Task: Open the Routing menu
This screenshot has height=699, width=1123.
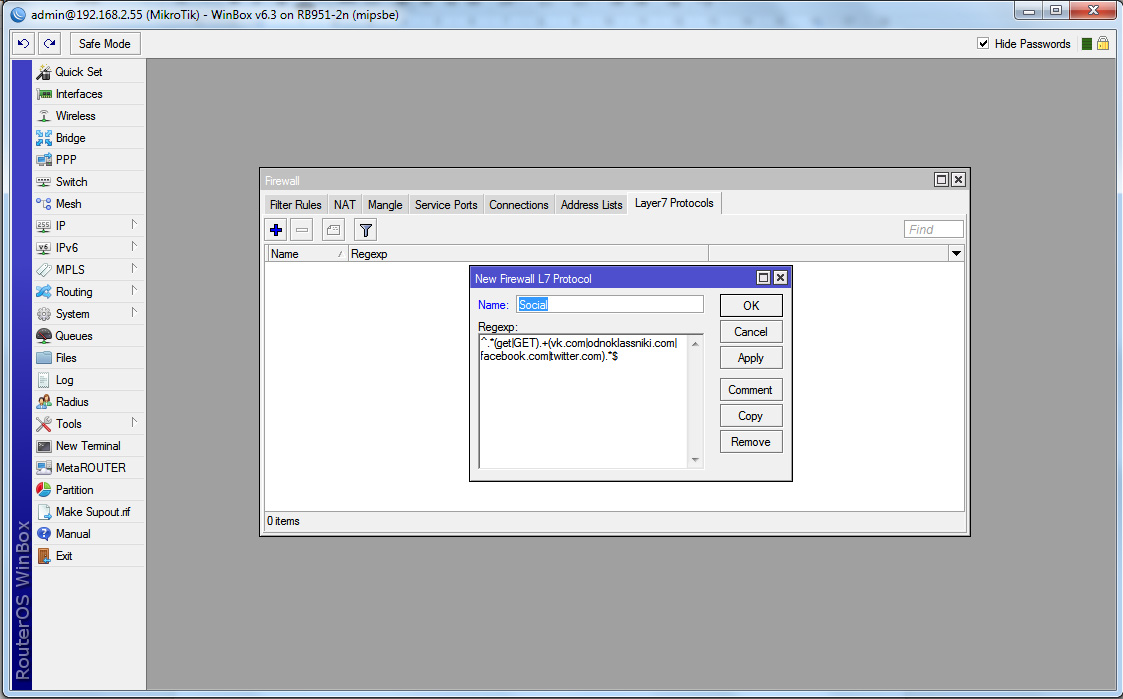Action: point(89,292)
